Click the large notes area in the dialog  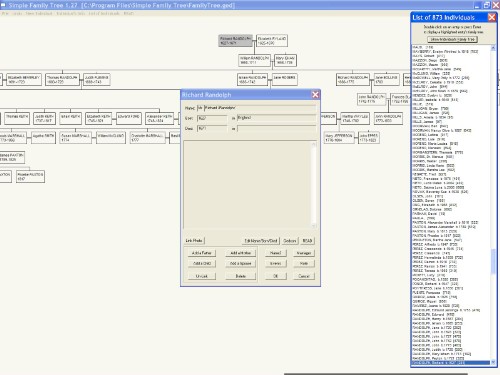point(247,185)
